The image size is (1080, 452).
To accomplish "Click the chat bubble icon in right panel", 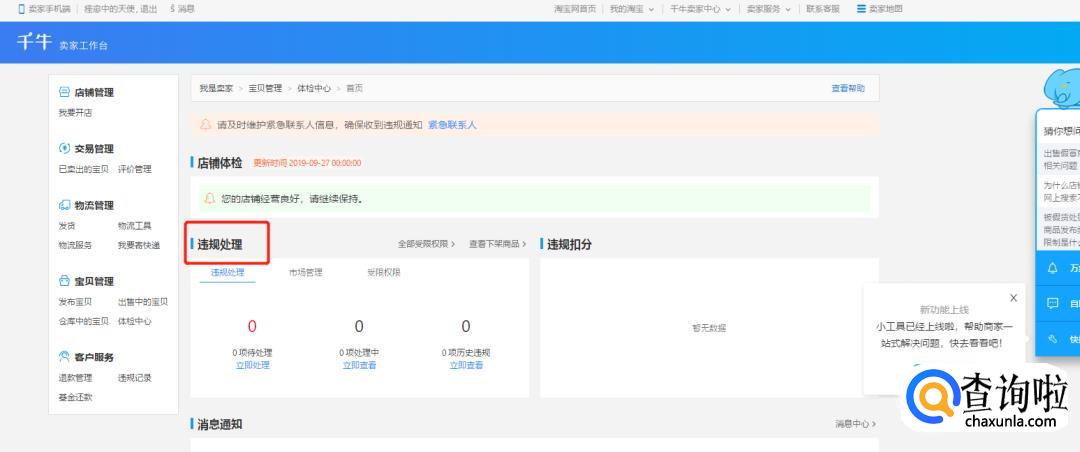I will (x=1053, y=303).
